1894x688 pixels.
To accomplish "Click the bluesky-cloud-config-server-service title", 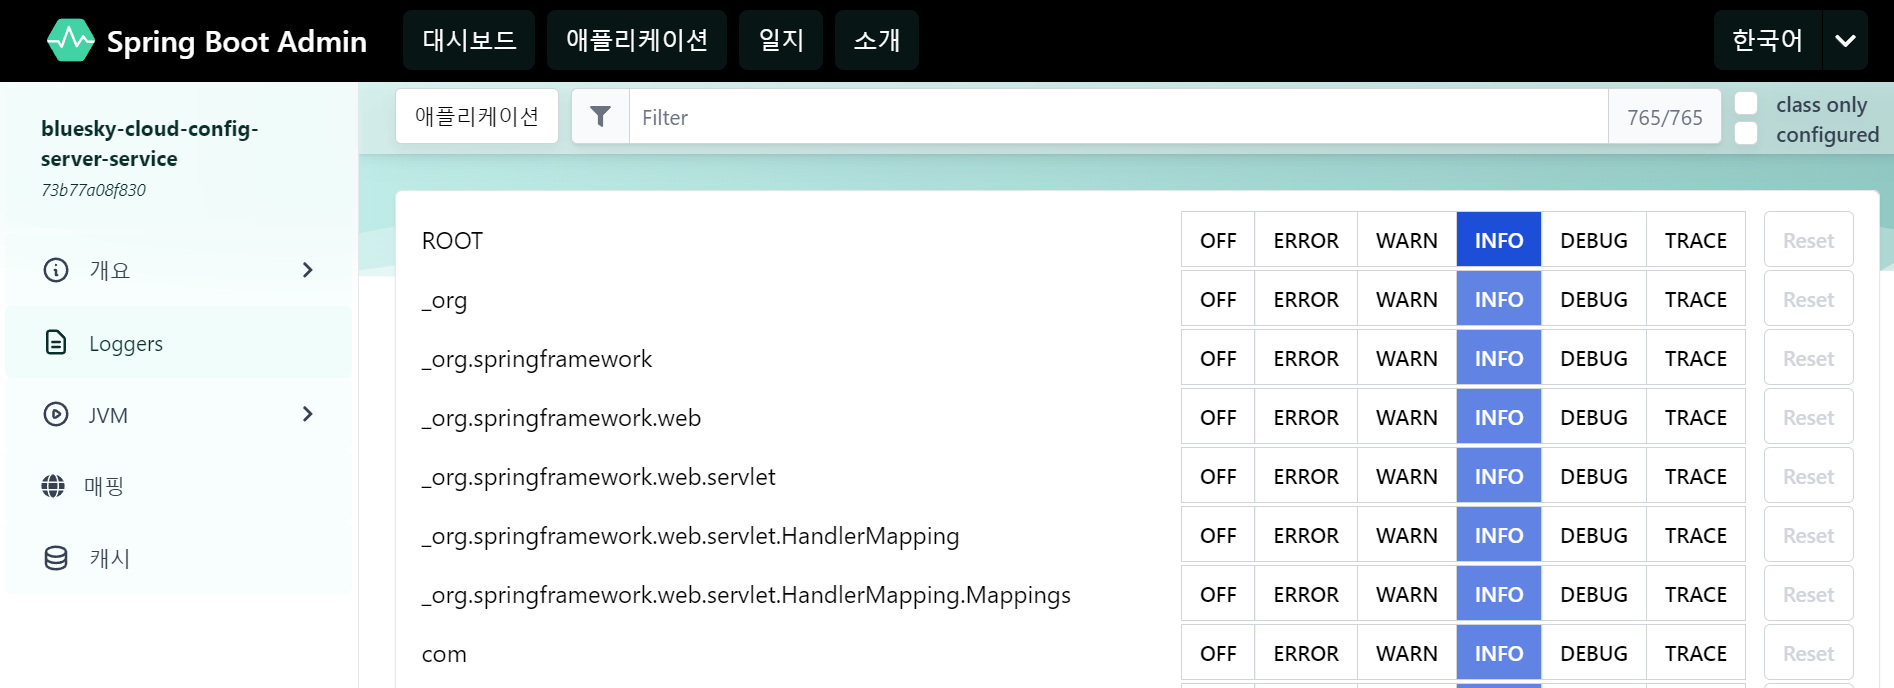I will click(x=150, y=143).
